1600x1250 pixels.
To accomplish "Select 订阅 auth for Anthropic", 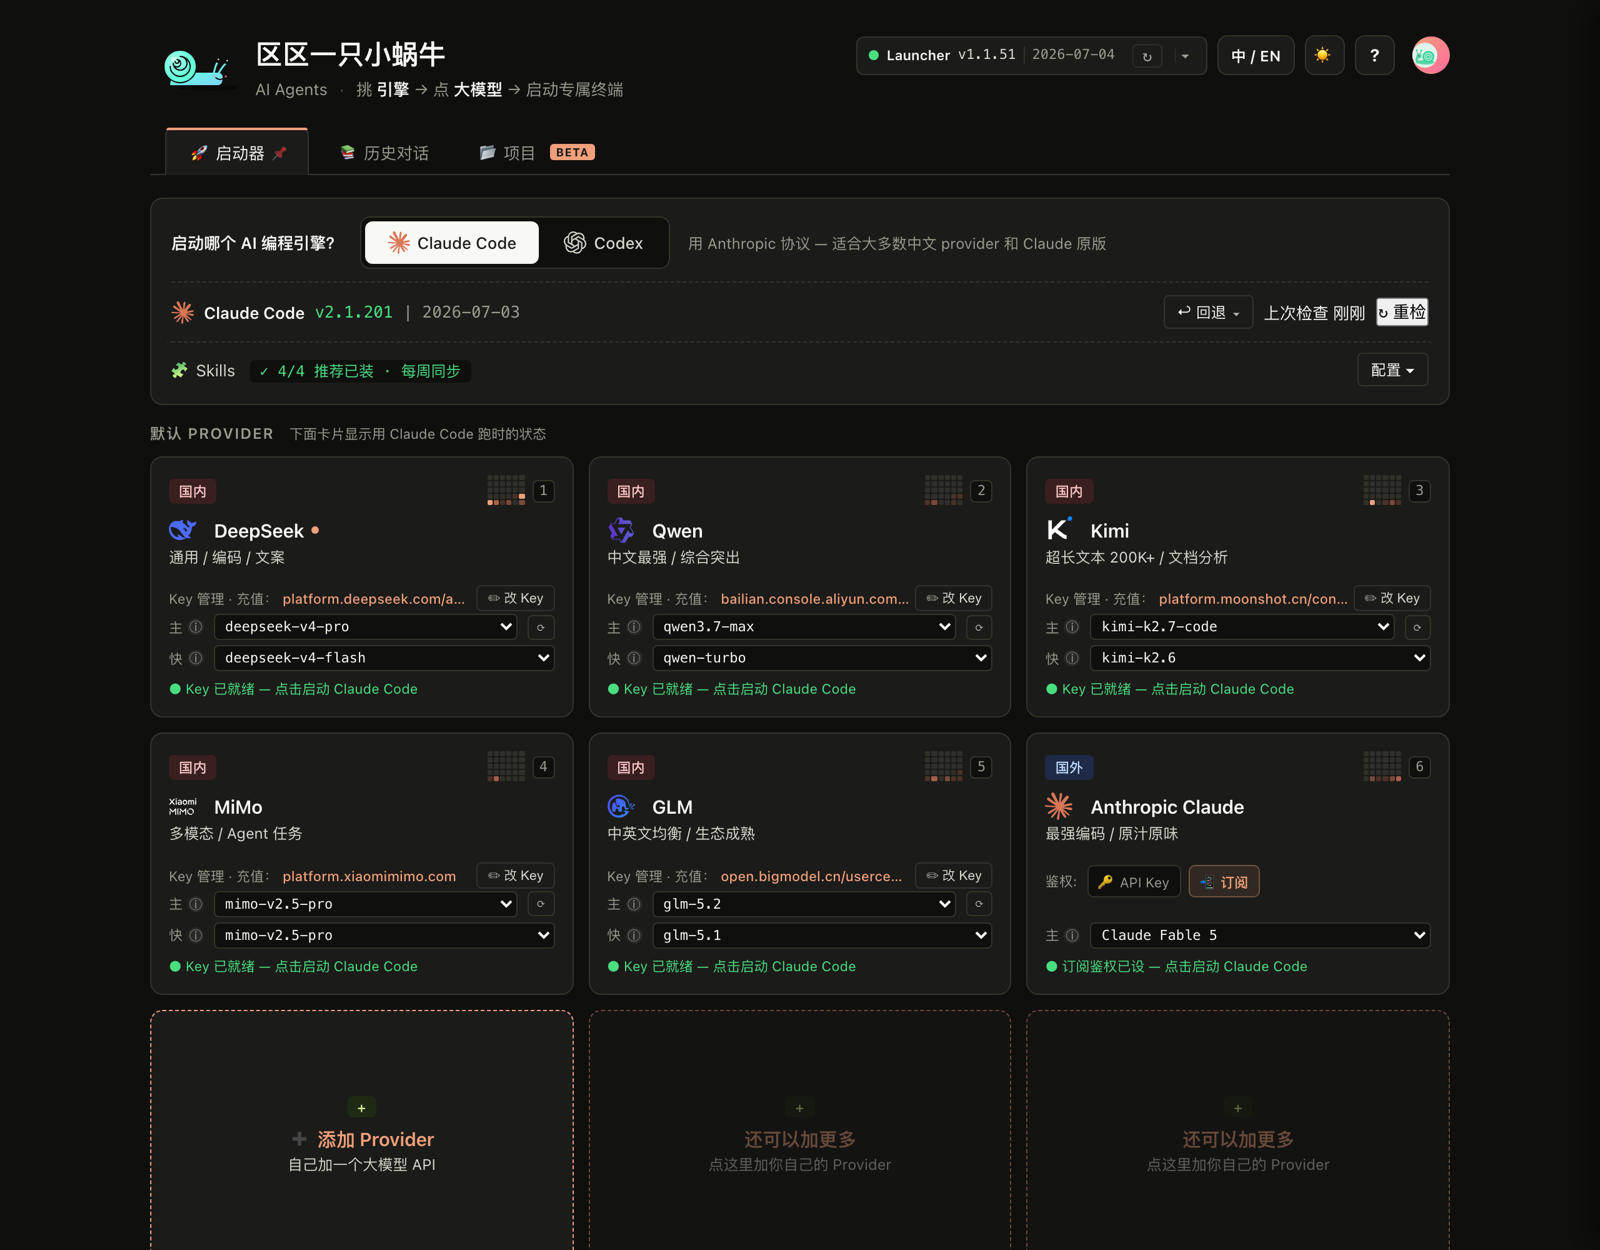I will point(1224,882).
